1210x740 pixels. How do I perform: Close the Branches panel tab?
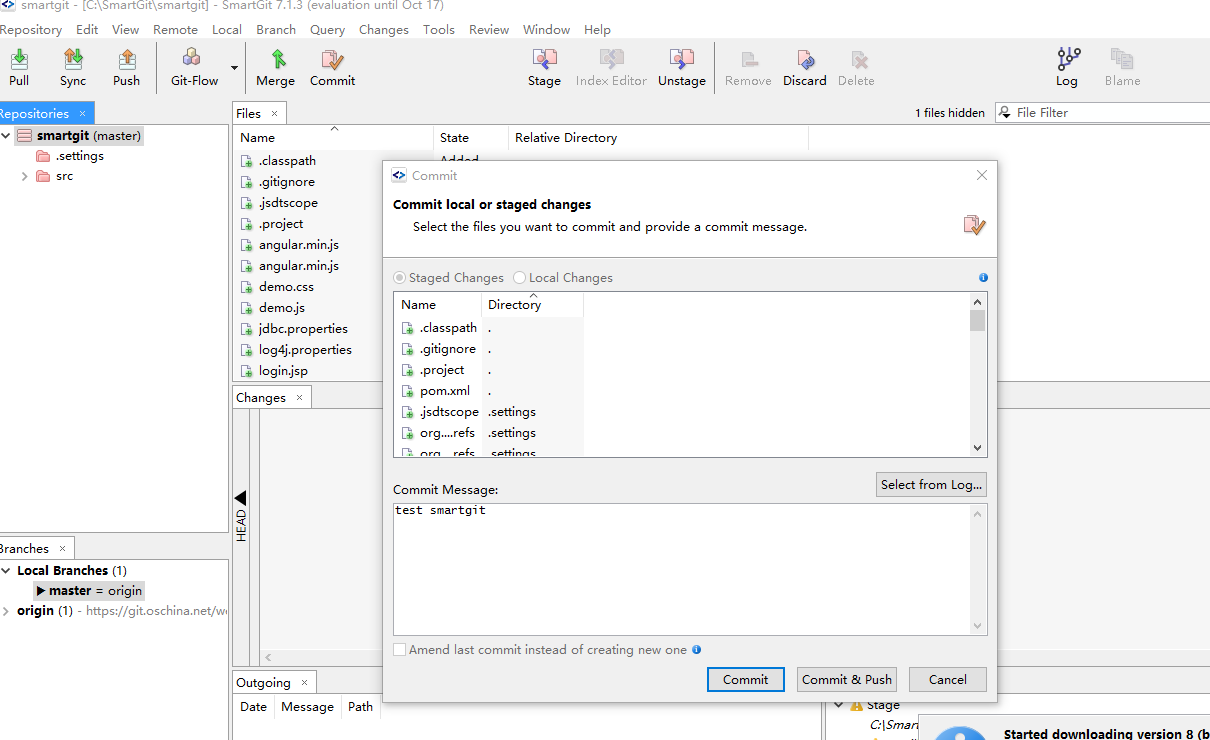[x=61, y=548]
